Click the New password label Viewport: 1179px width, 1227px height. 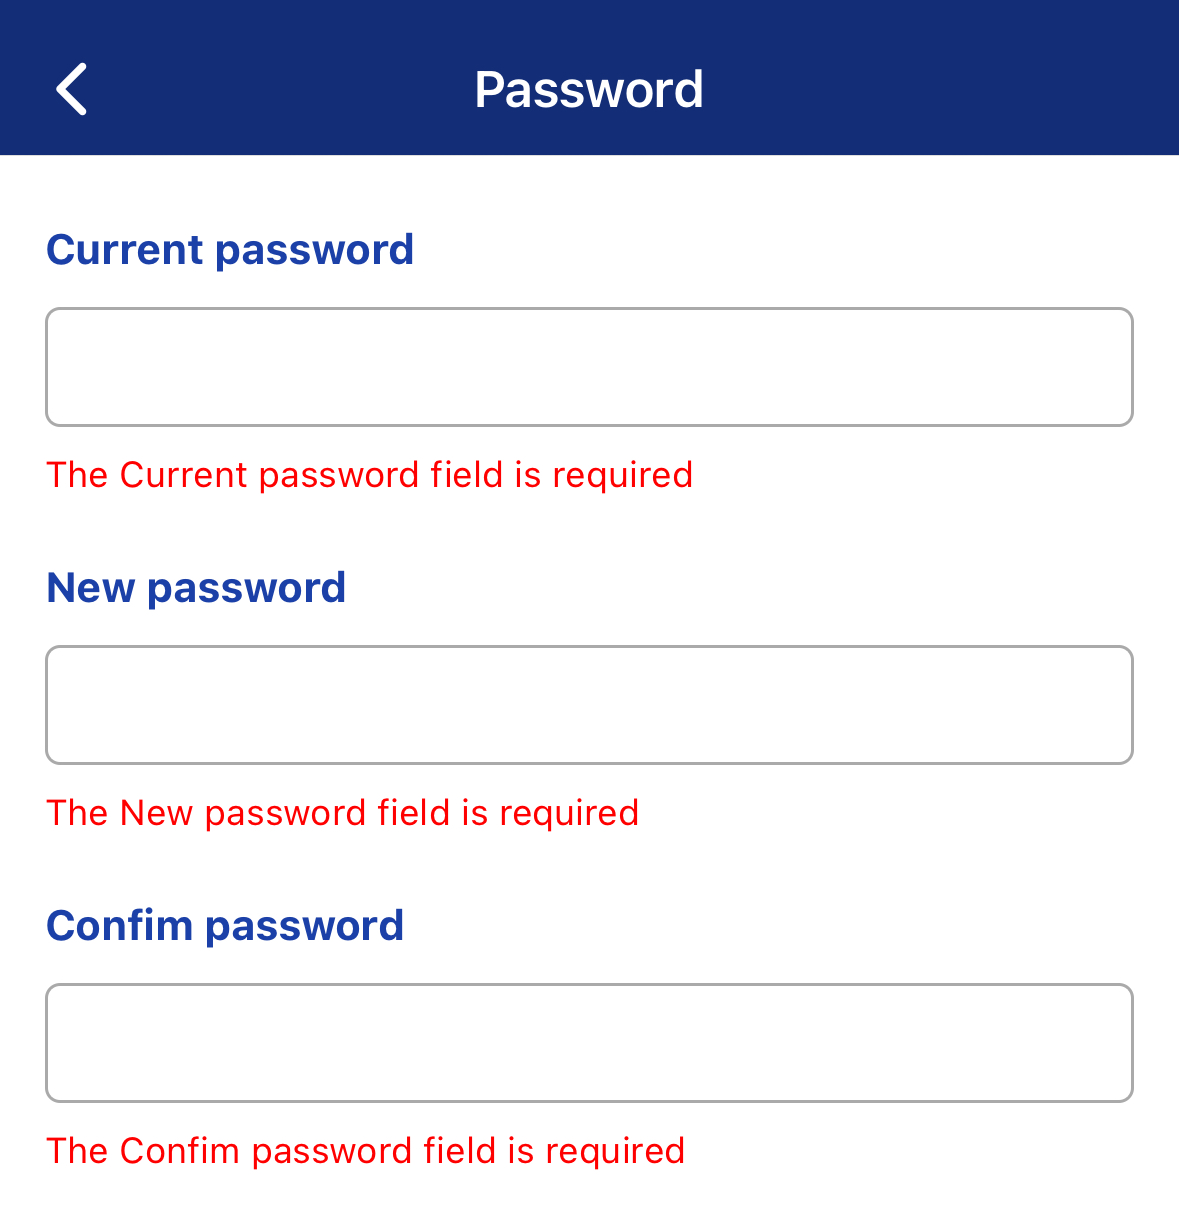click(x=196, y=588)
